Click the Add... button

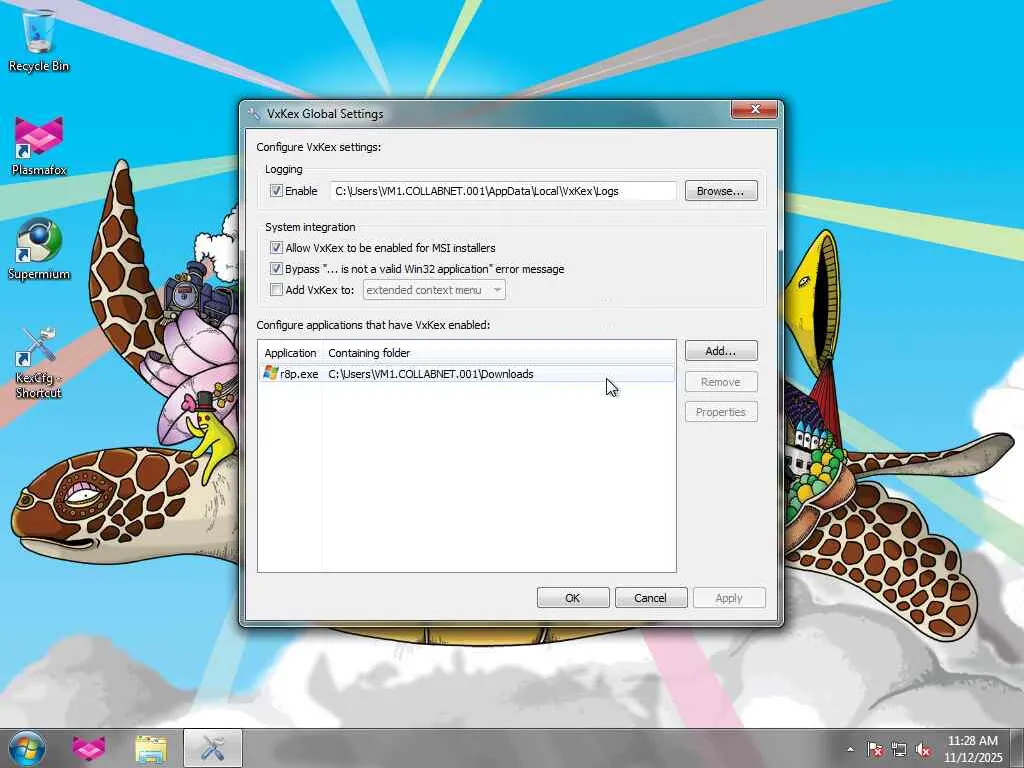tap(721, 351)
